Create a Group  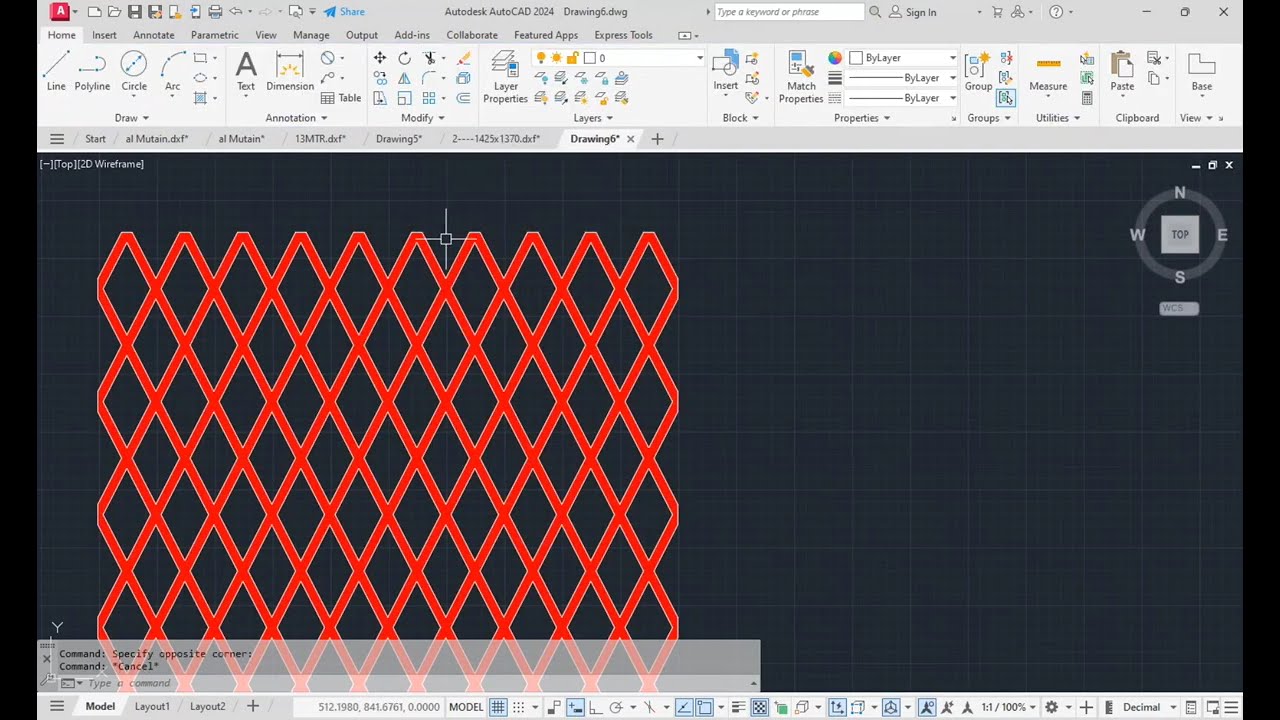978,71
